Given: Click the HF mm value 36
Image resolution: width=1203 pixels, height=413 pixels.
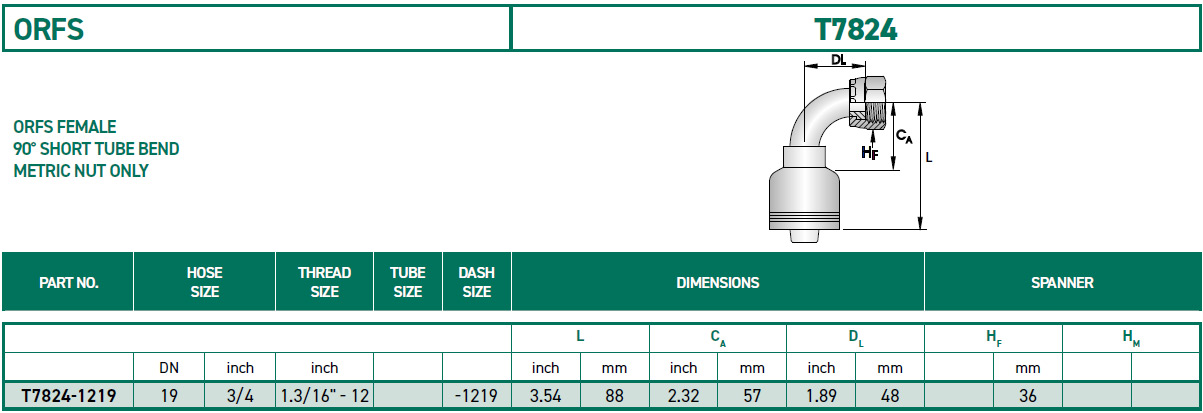Looking at the screenshot, I should (1027, 396).
